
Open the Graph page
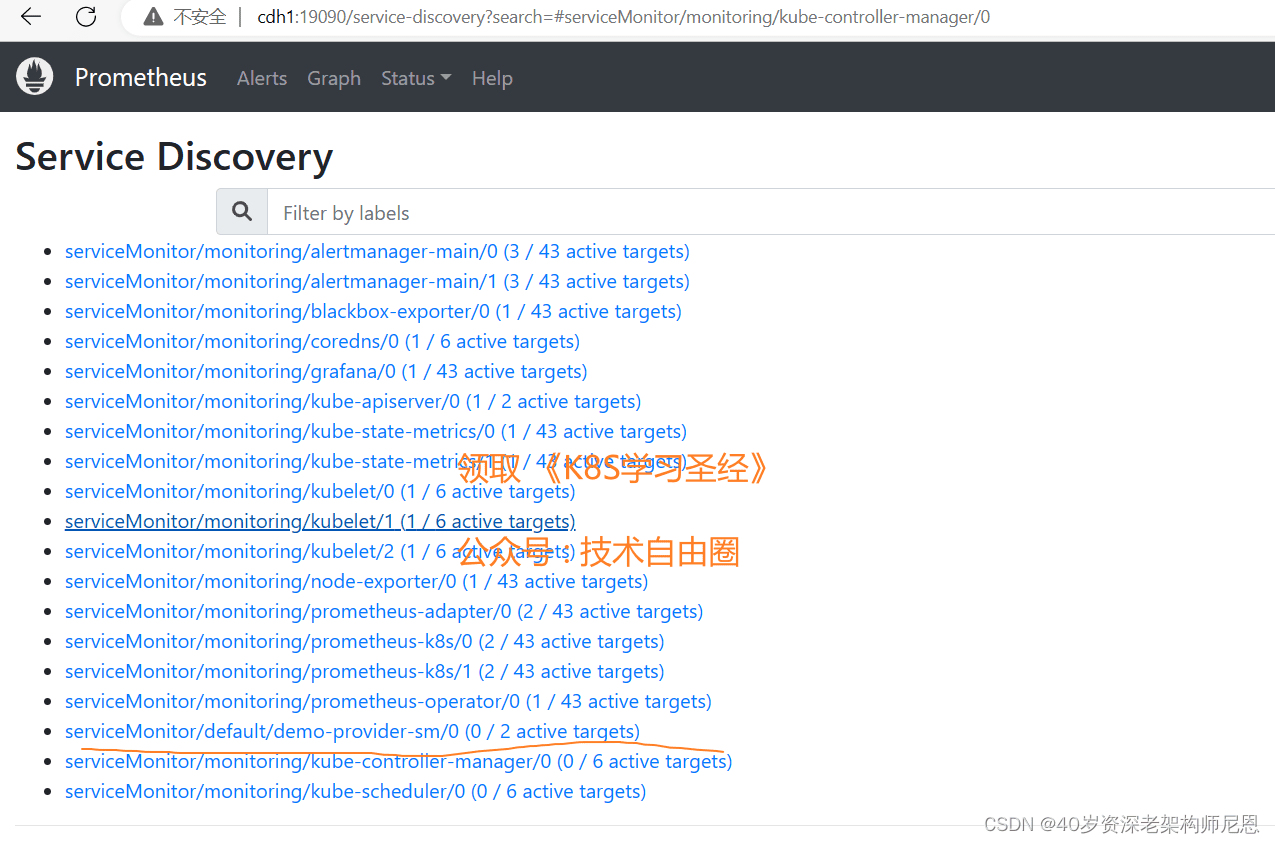point(334,78)
